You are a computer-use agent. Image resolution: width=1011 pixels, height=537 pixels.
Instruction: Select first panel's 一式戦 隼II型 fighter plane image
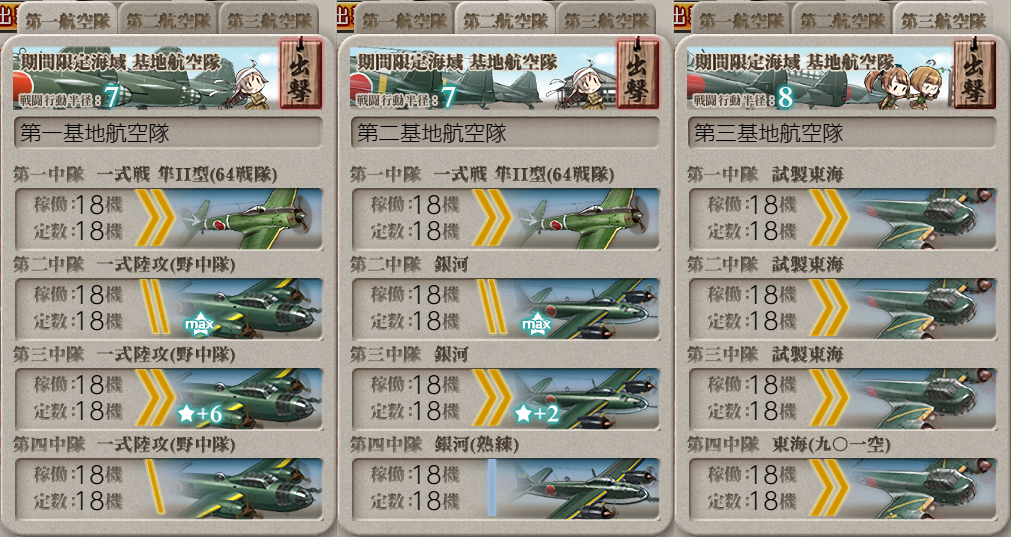pos(250,219)
